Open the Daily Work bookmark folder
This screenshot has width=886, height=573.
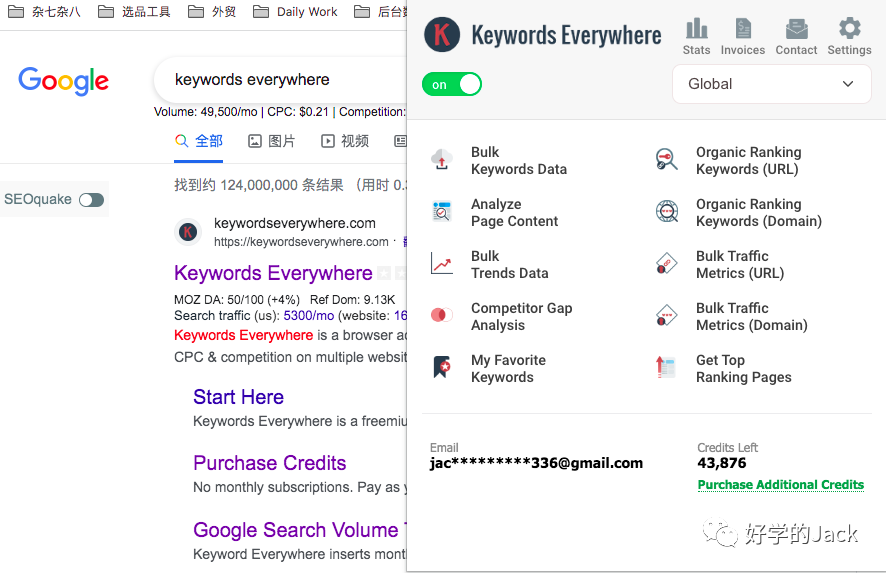(x=295, y=11)
